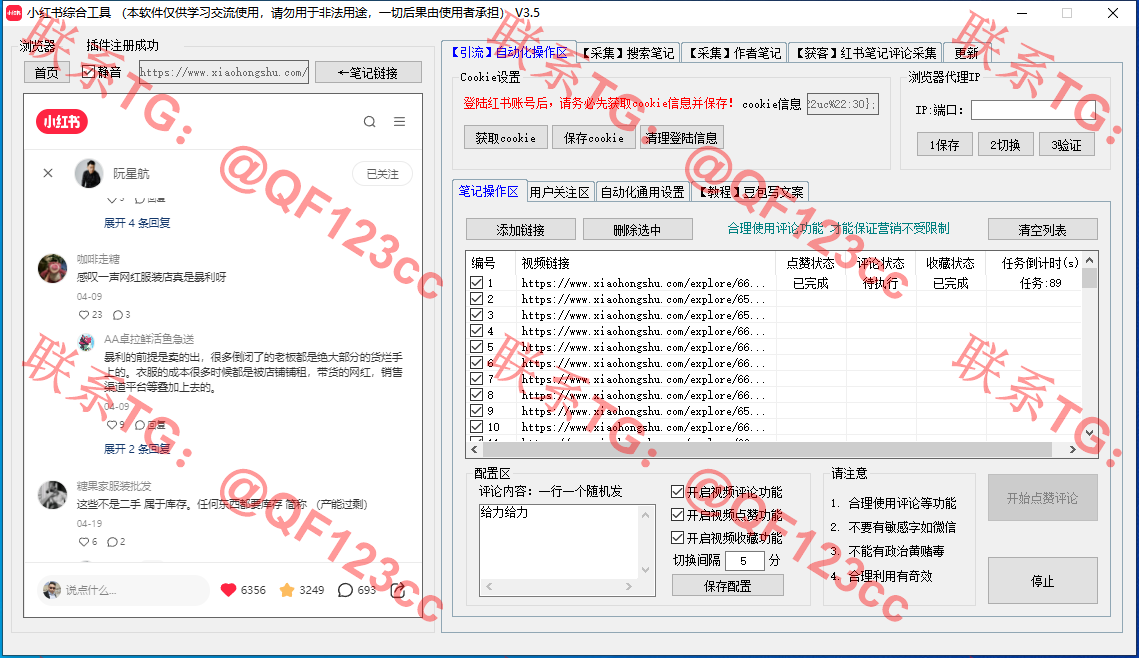Click the share icon in the note's bottom bar
The width and height of the screenshot is (1139, 658).
[398, 590]
